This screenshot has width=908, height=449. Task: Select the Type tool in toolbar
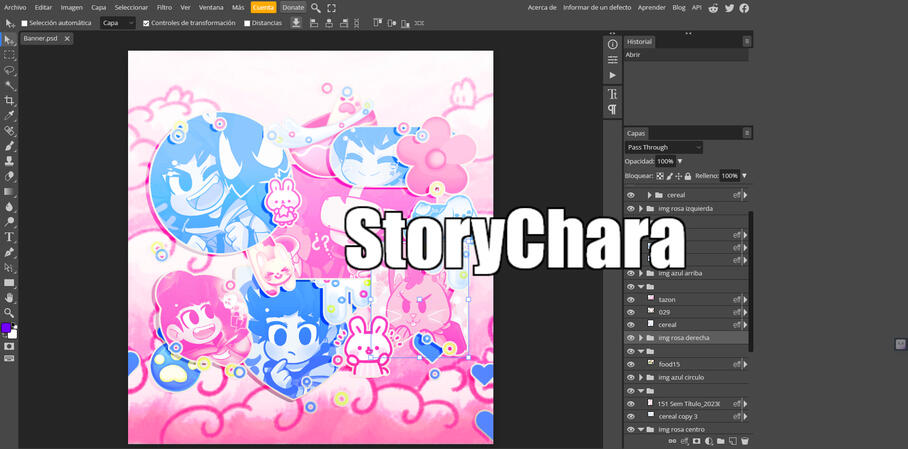click(9, 237)
